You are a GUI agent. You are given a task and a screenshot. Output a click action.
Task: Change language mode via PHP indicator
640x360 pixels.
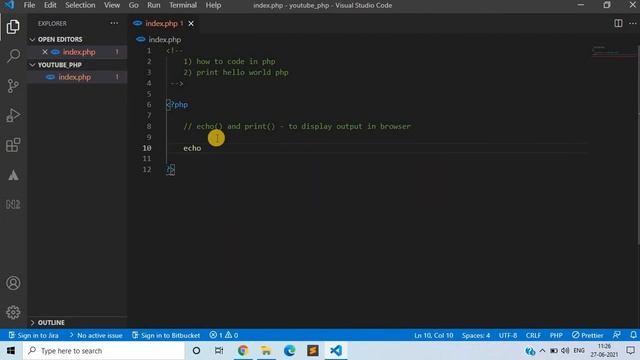click(556, 335)
